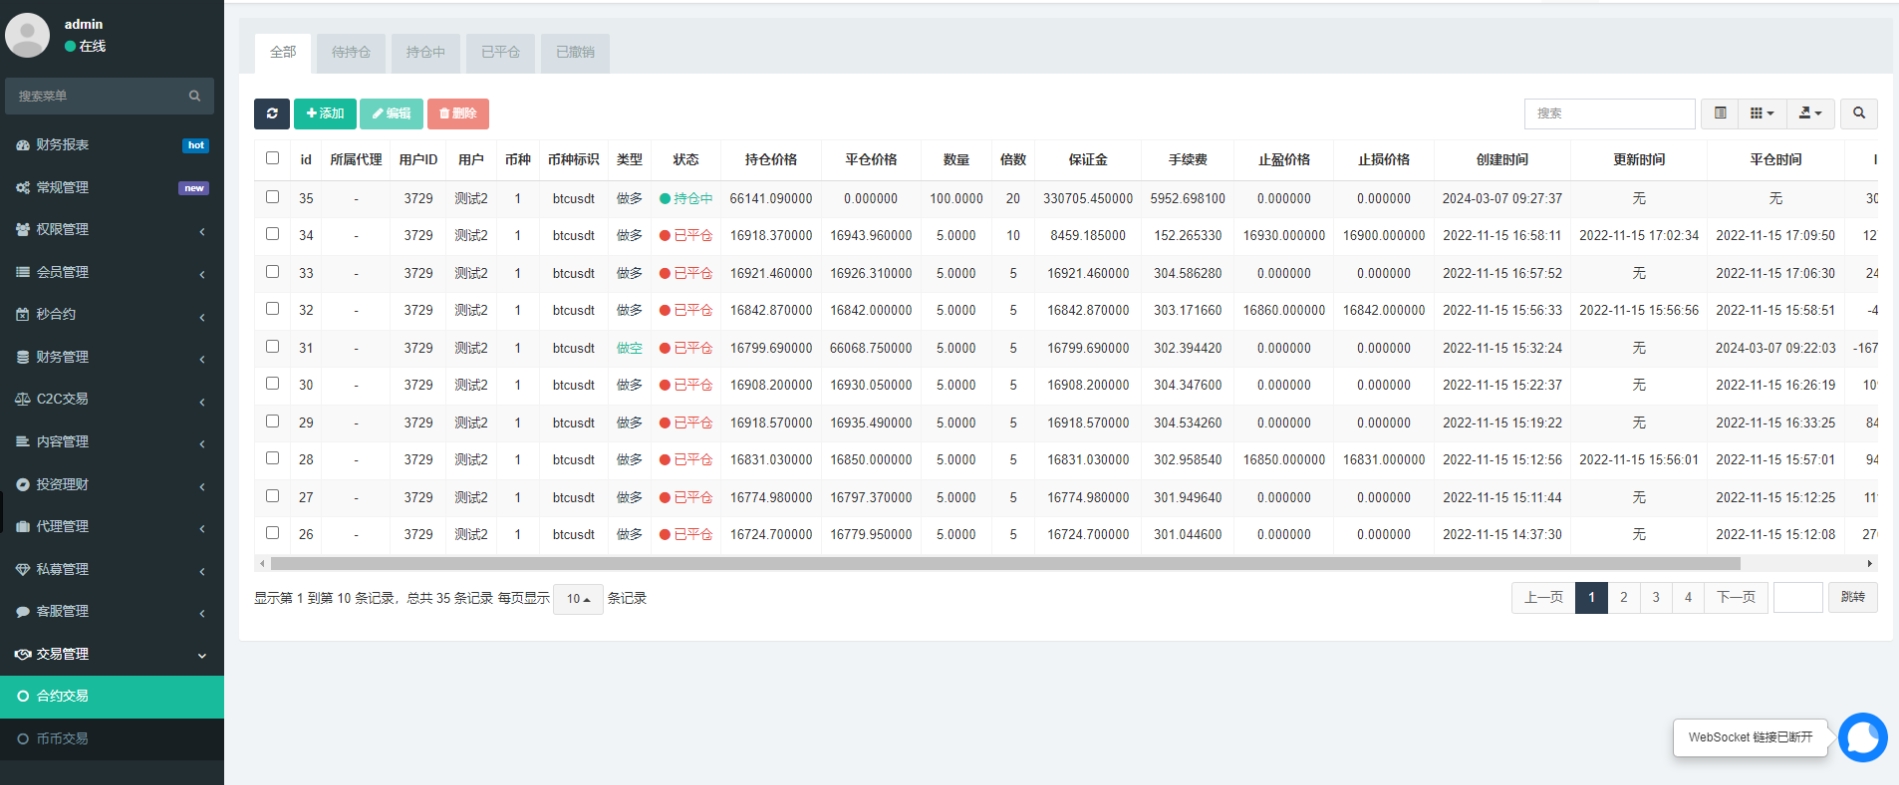Open the export data dropdown
Screen dimensions: 1899x785
1810,114
